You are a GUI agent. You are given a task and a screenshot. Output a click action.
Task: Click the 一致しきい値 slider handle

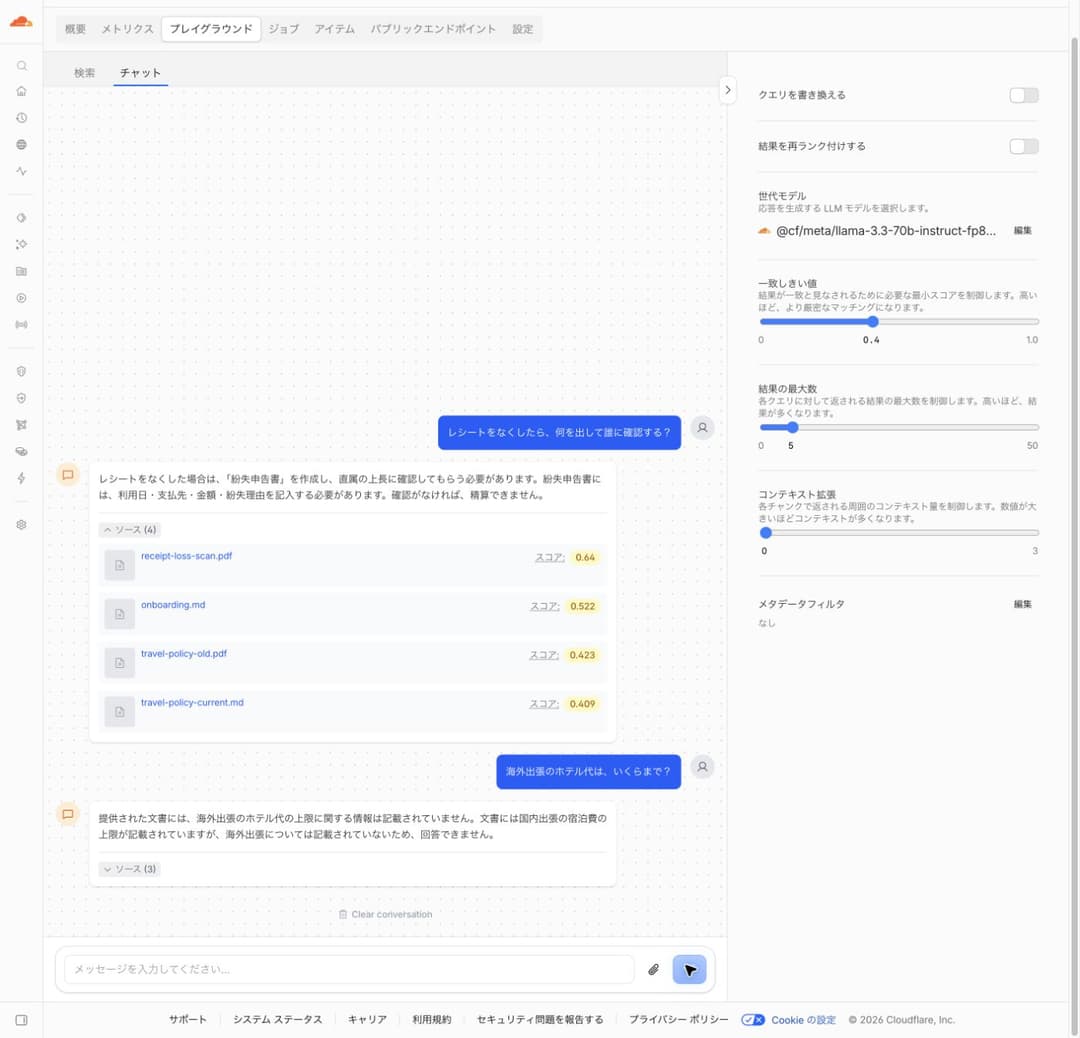(873, 322)
